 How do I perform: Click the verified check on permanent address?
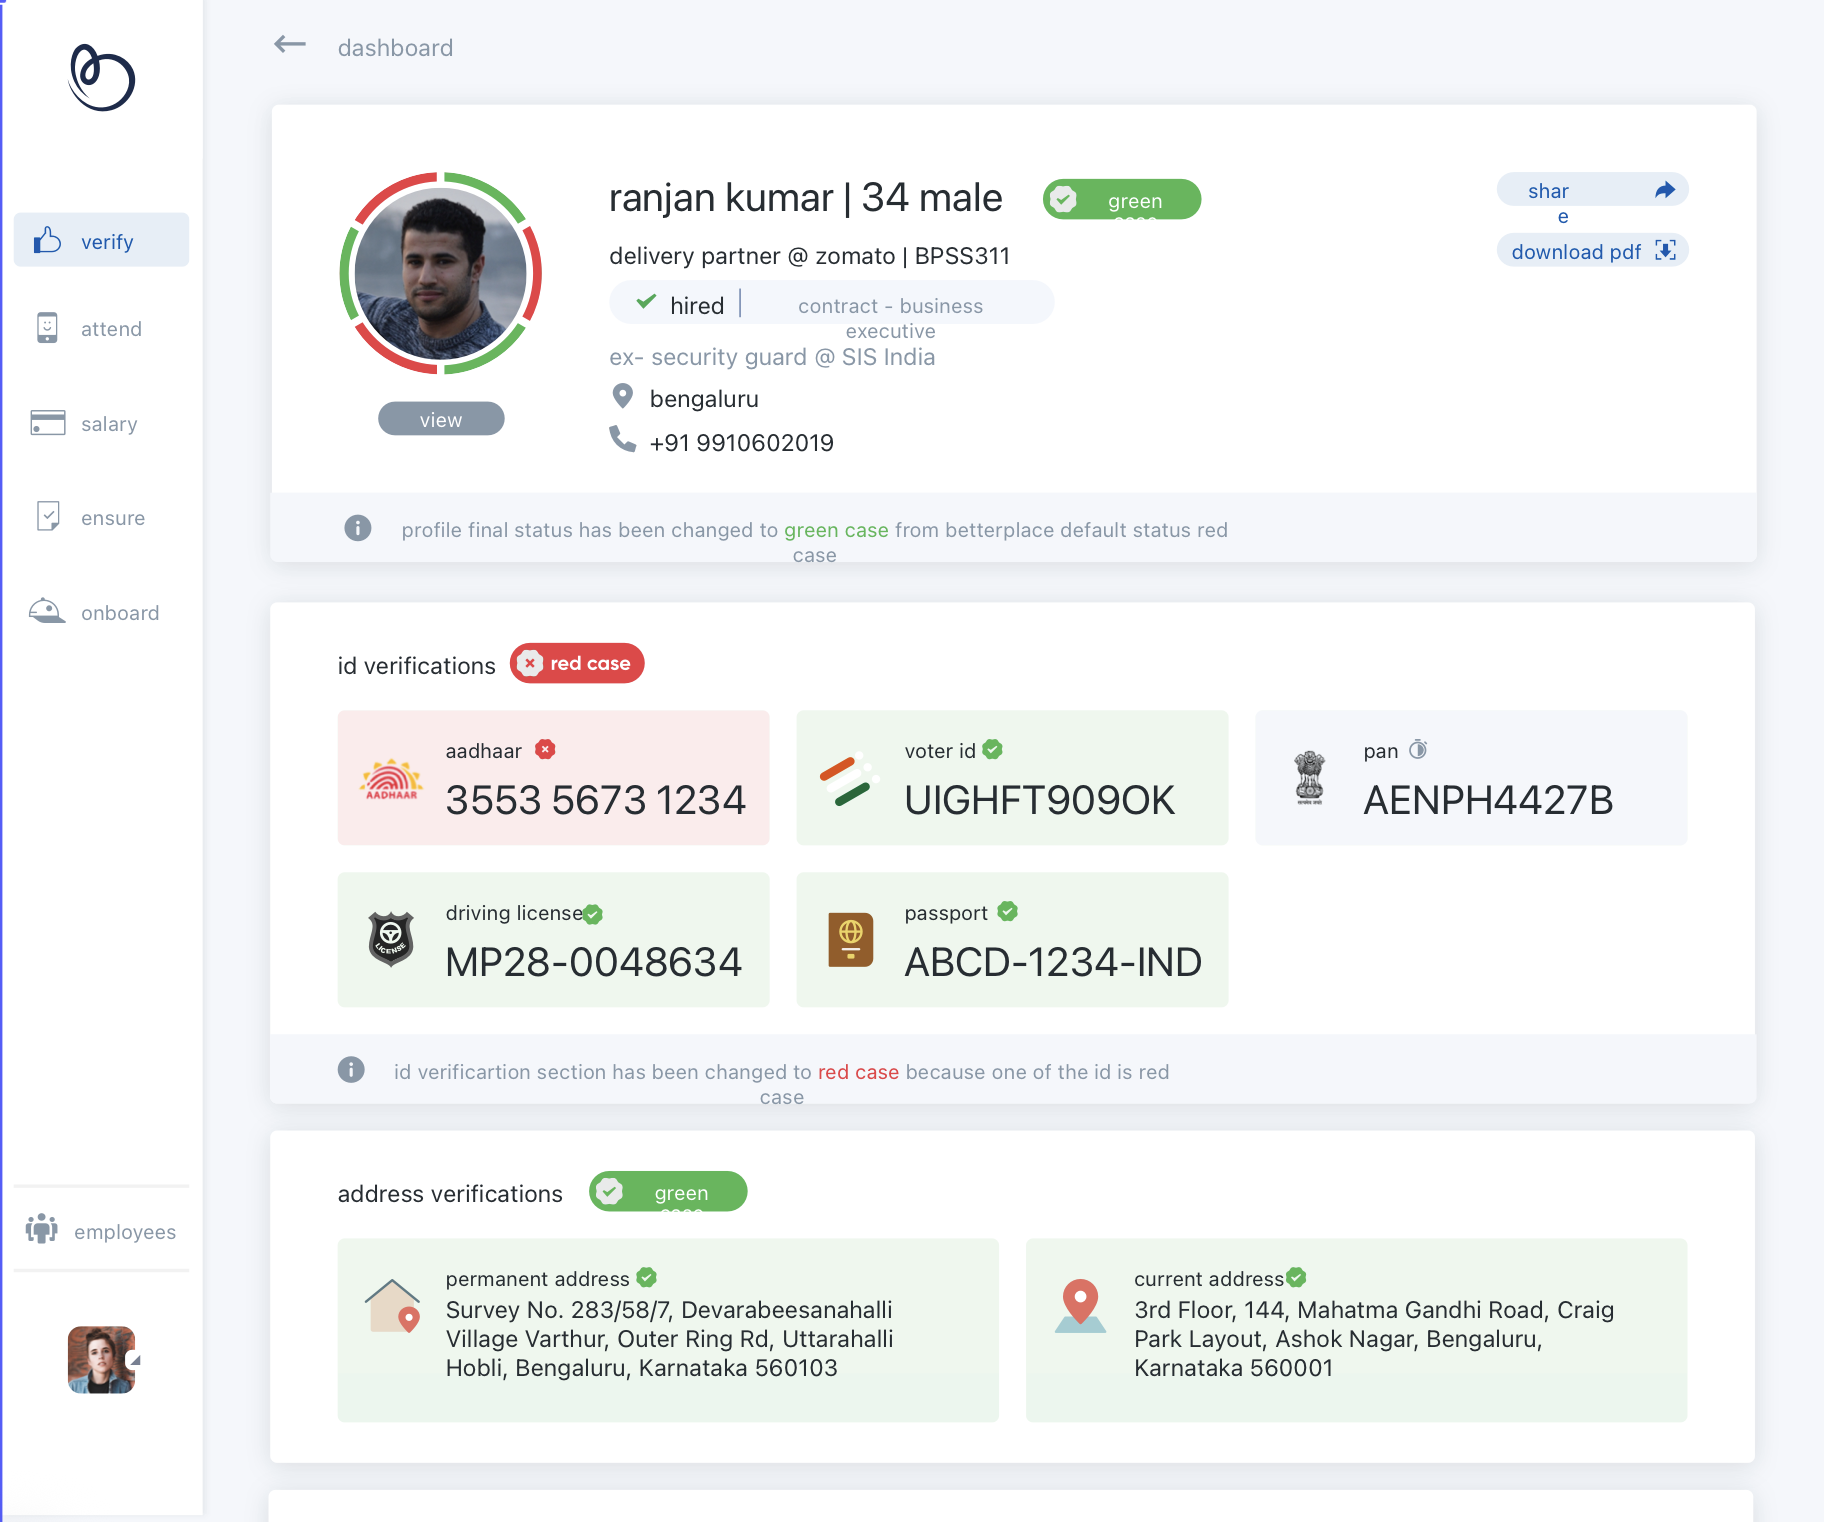646,1277
